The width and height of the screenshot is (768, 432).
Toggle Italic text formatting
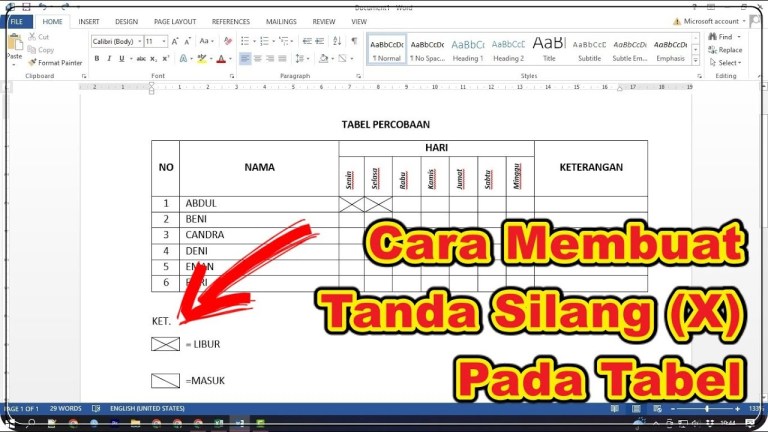109,59
